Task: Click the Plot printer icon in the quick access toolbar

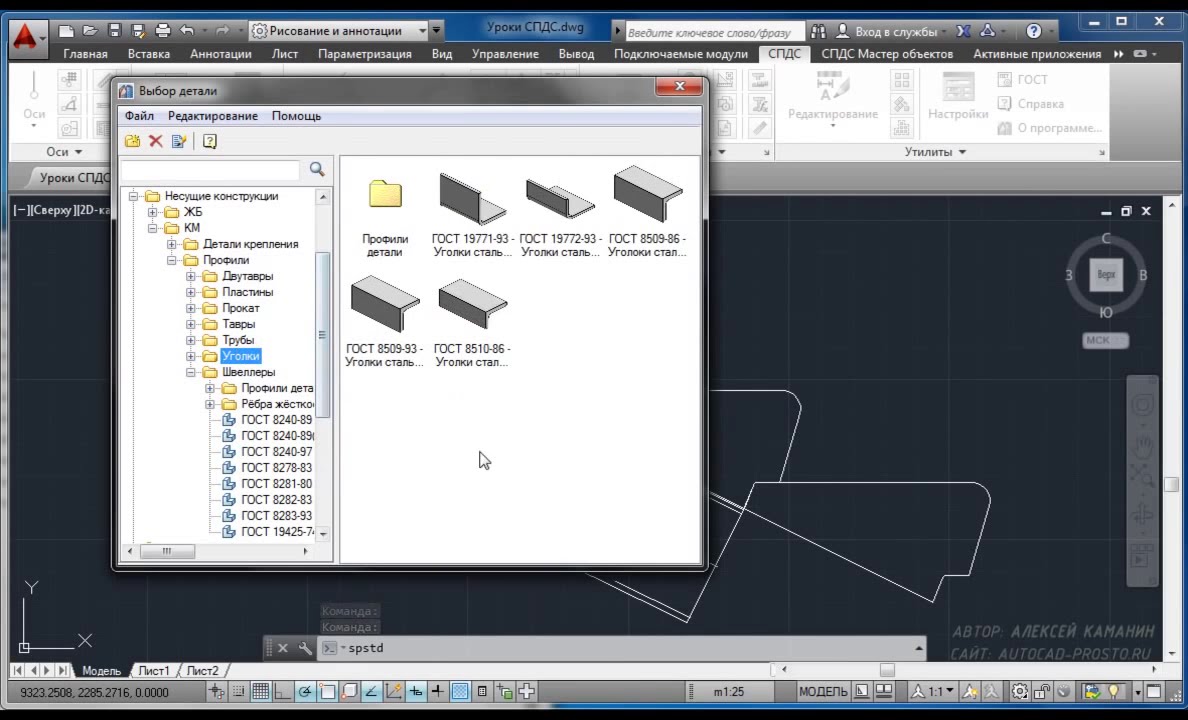Action: click(162, 31)
